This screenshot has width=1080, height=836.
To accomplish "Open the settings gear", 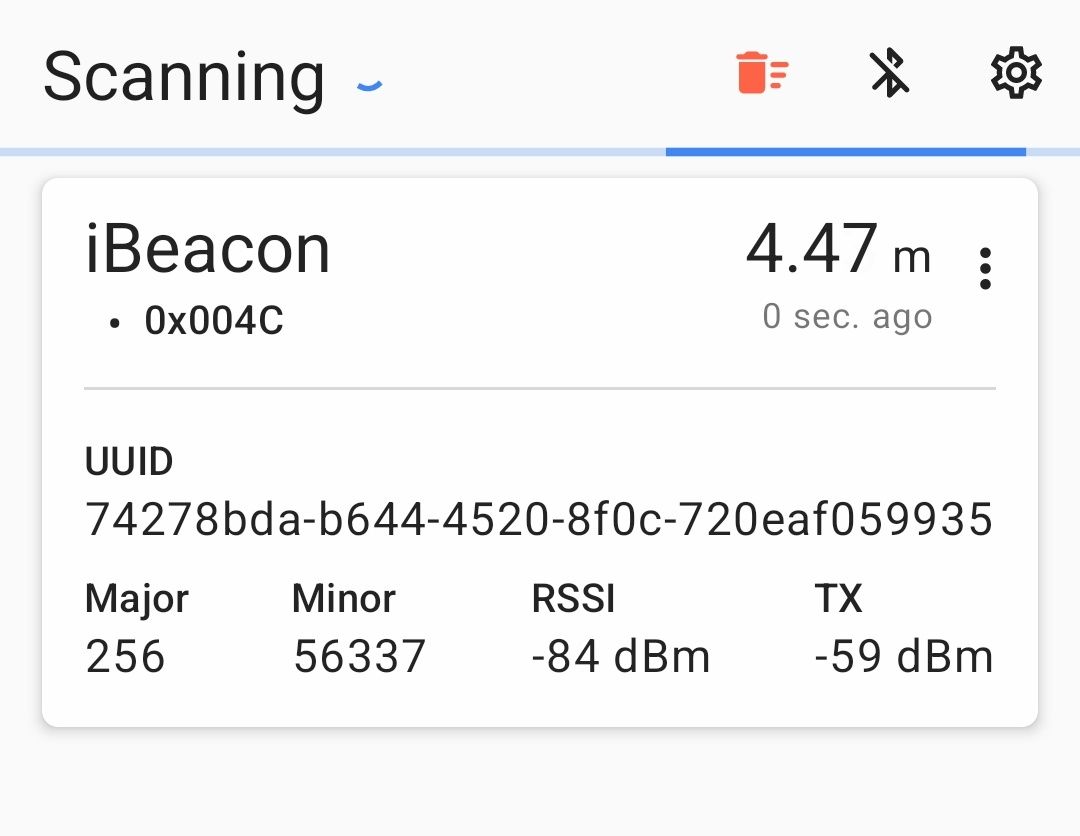I will (1016, 74).
